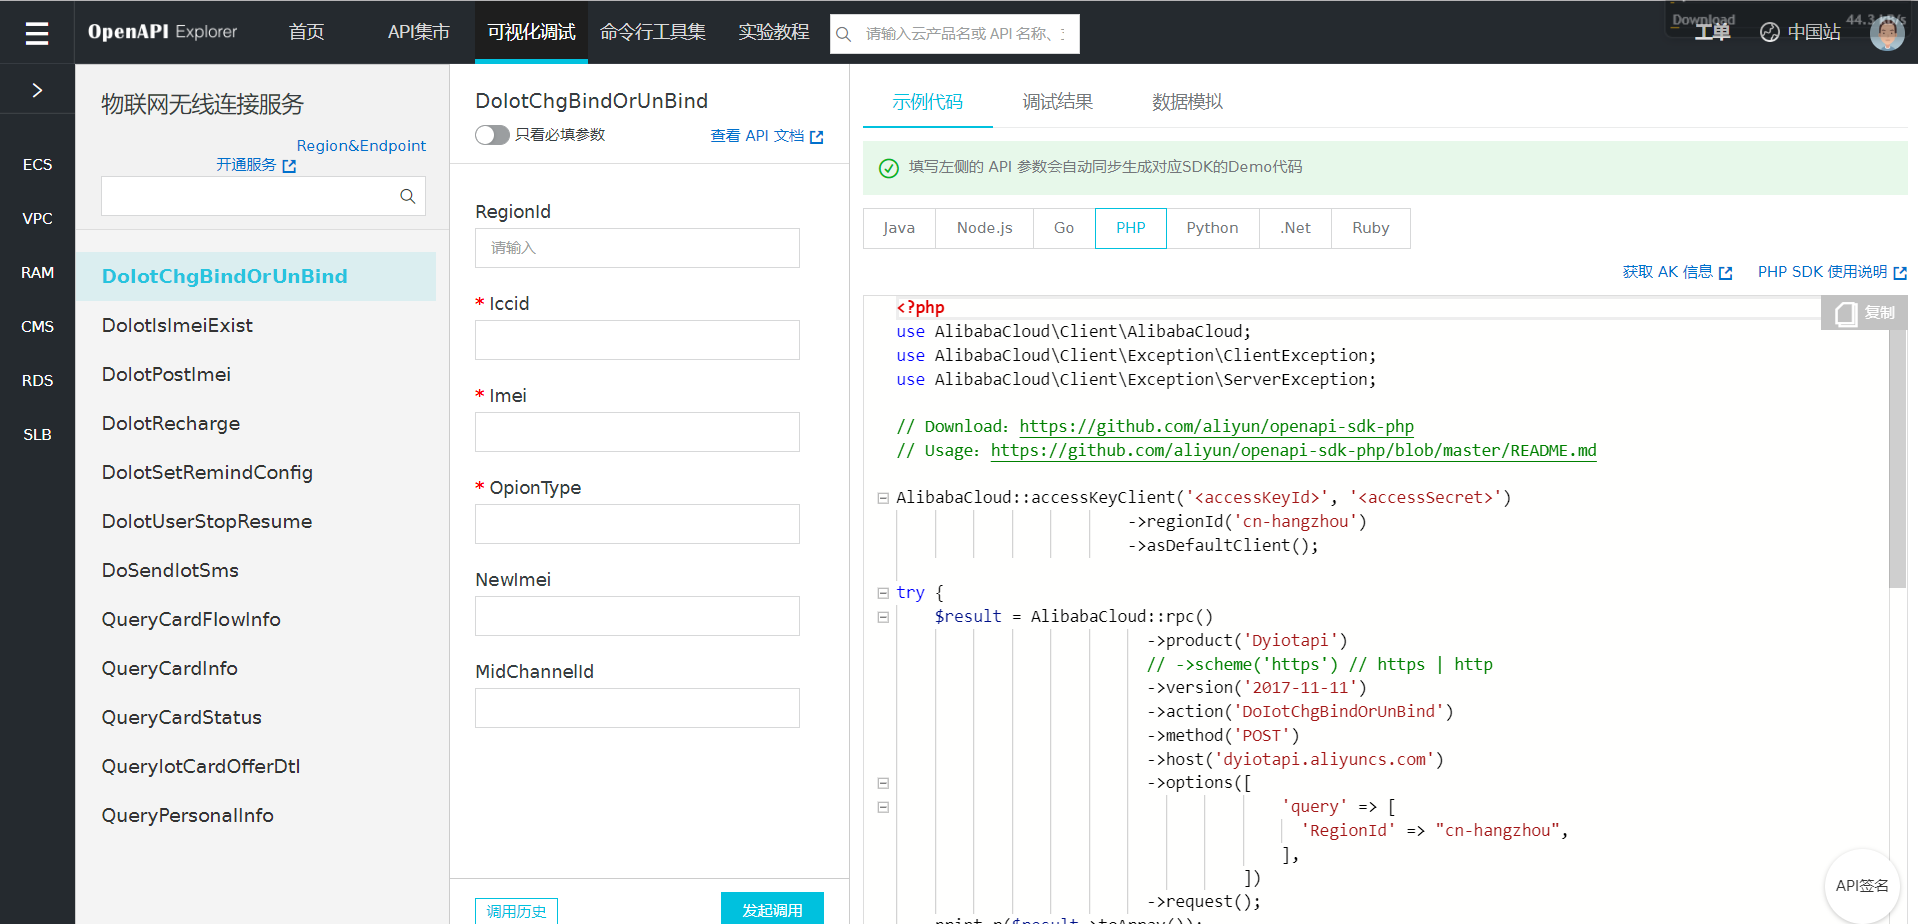The image size is (1918, 924).
Task: Click the China site globe icon
Action: [1769, 33]
